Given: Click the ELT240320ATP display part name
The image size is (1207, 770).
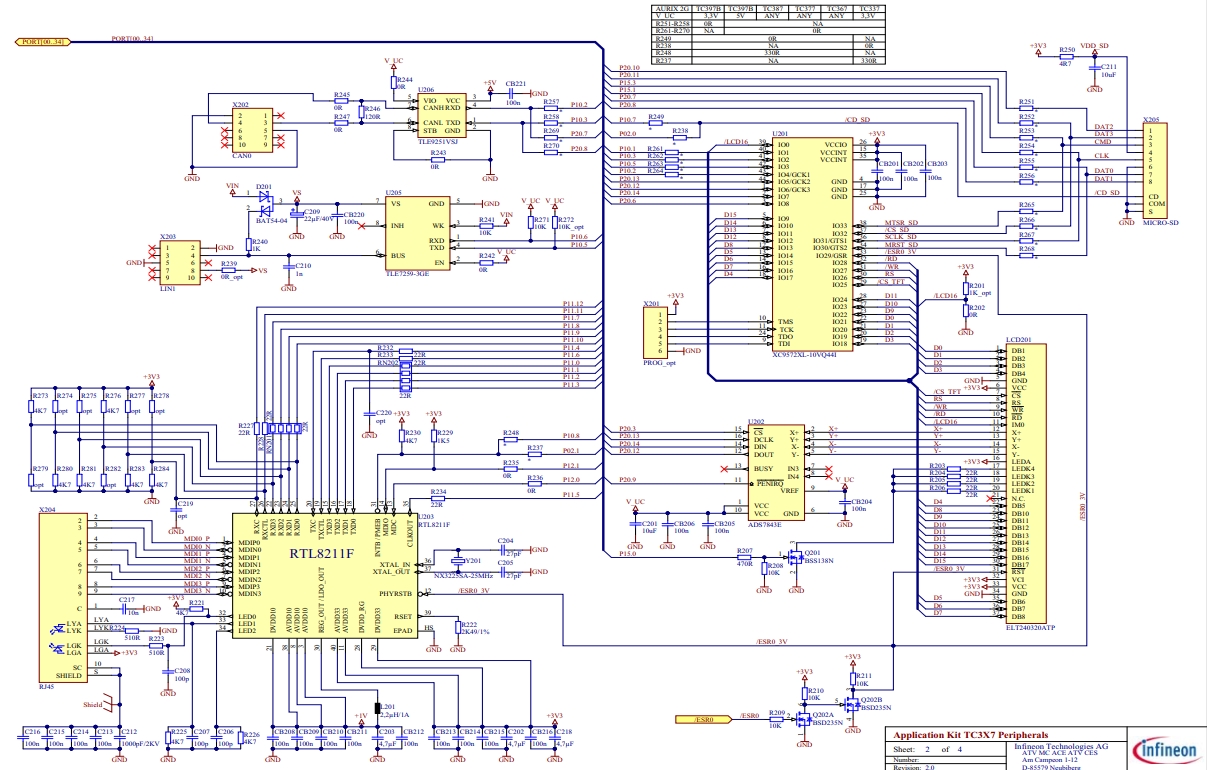Looking at the screenshot, I should pyautogui.click(x=1030, y=626).
